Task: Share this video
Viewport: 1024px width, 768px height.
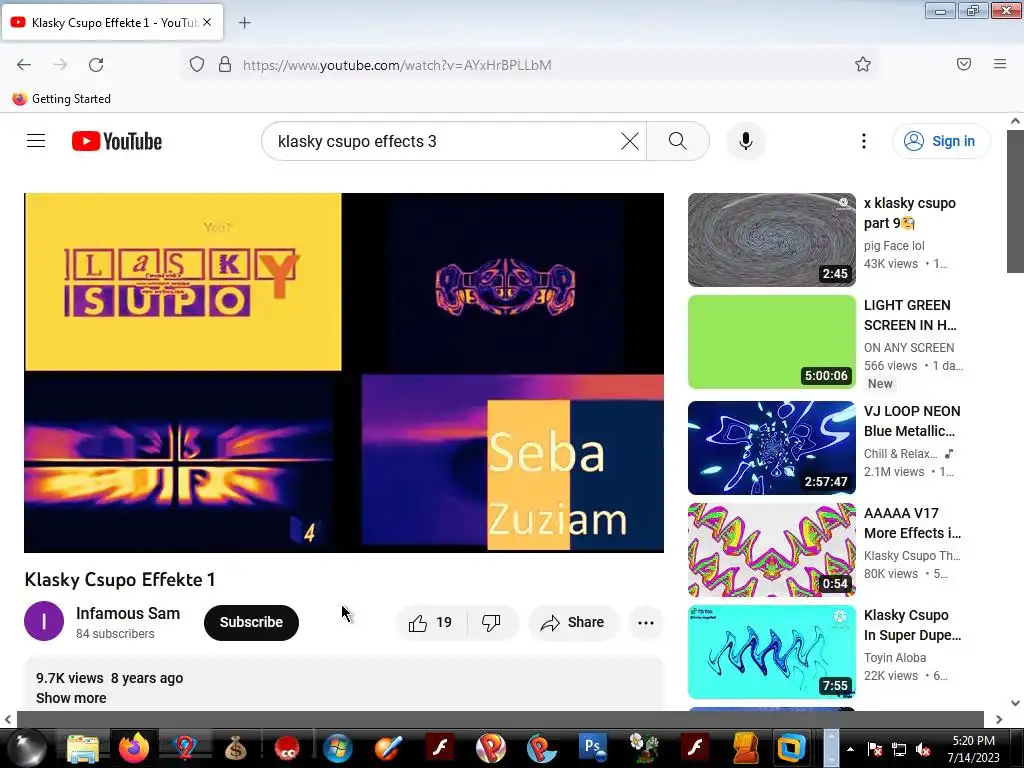Action: 573,622
